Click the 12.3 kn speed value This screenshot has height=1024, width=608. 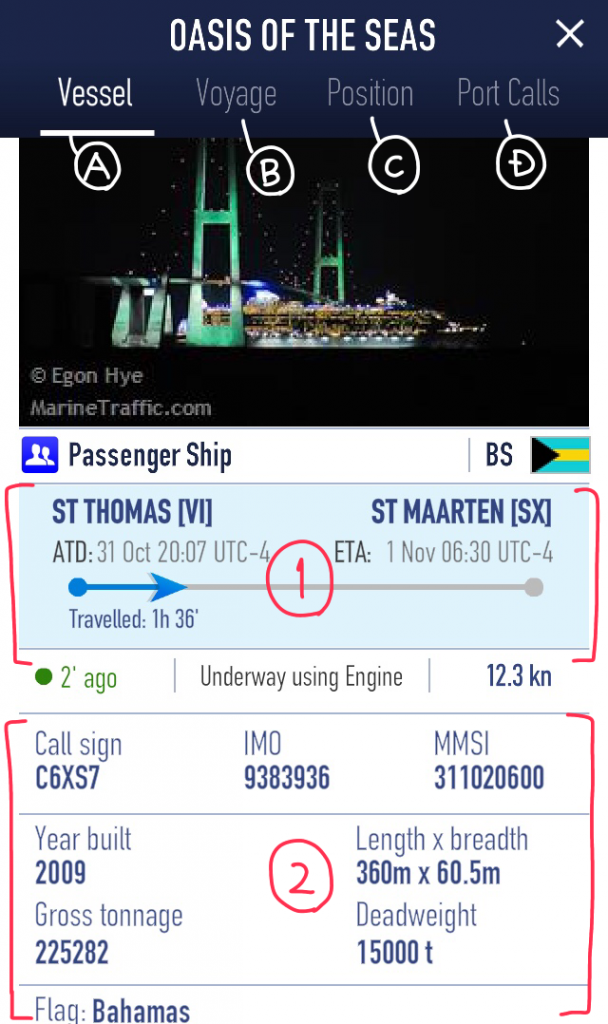(519, 676)
